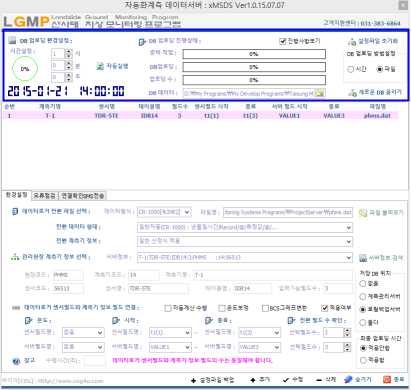Click the 시 hour stepper arrows
Viewport: 411px width, 390px height.
pyautogui.click(x=69, y=54)
